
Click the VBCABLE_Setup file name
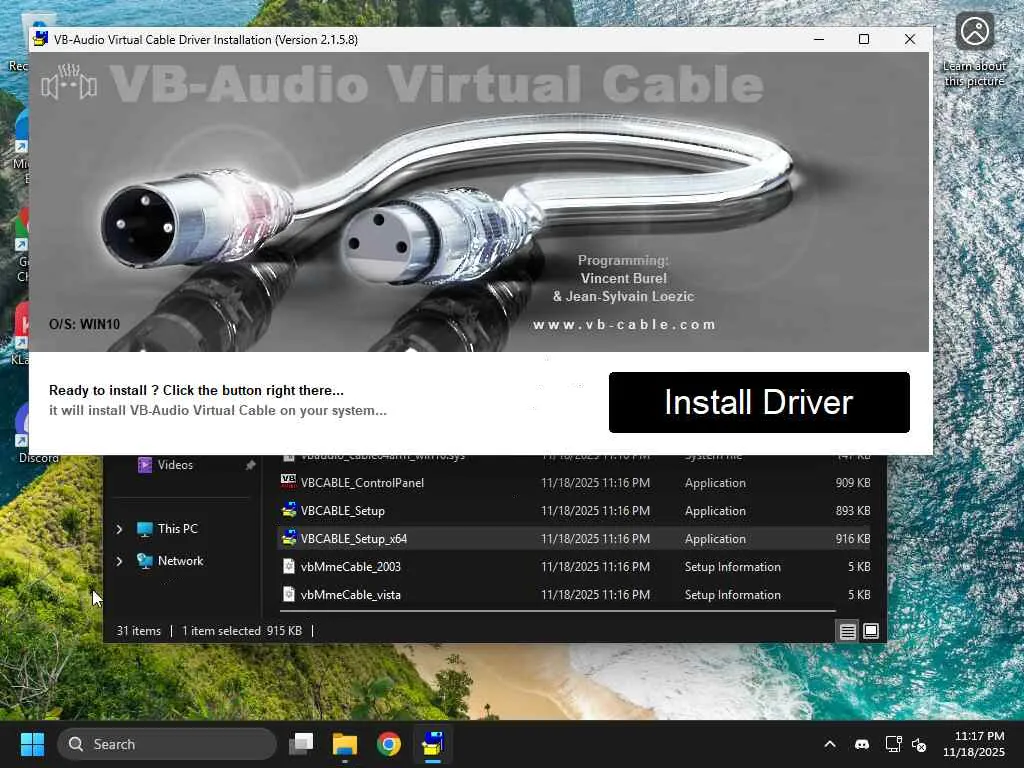tap(343, 511)
